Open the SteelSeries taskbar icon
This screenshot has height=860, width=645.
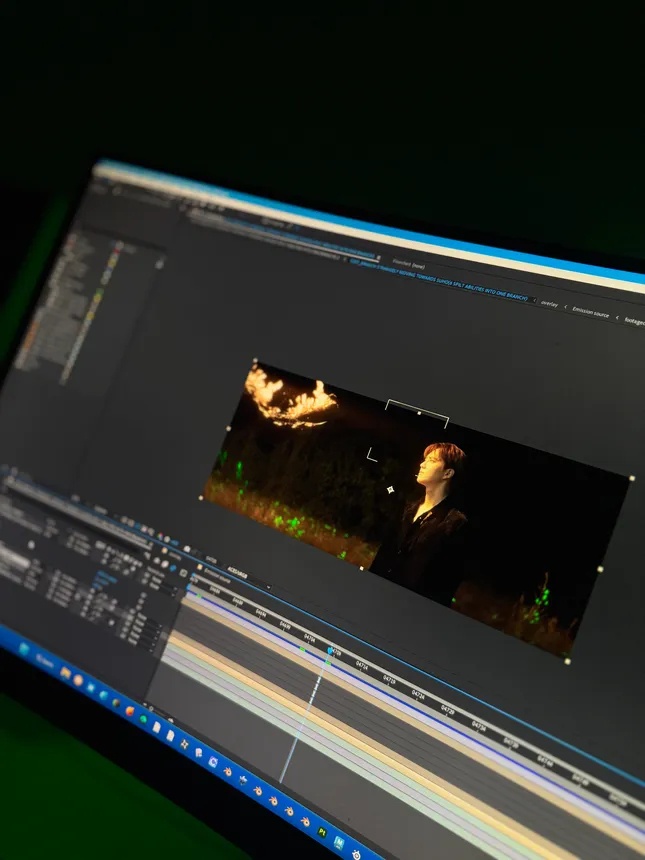(356, 855)
